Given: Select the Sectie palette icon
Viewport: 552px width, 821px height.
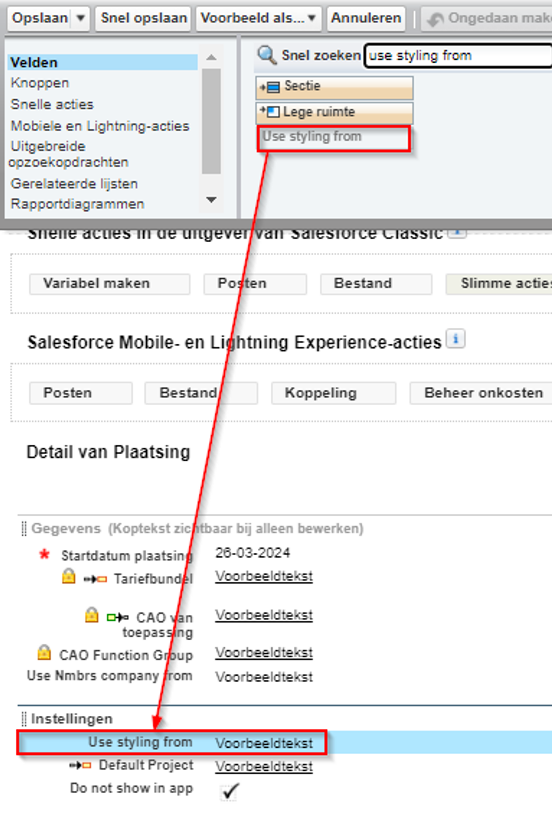Looking at the screenshot, I should (270, 87).
